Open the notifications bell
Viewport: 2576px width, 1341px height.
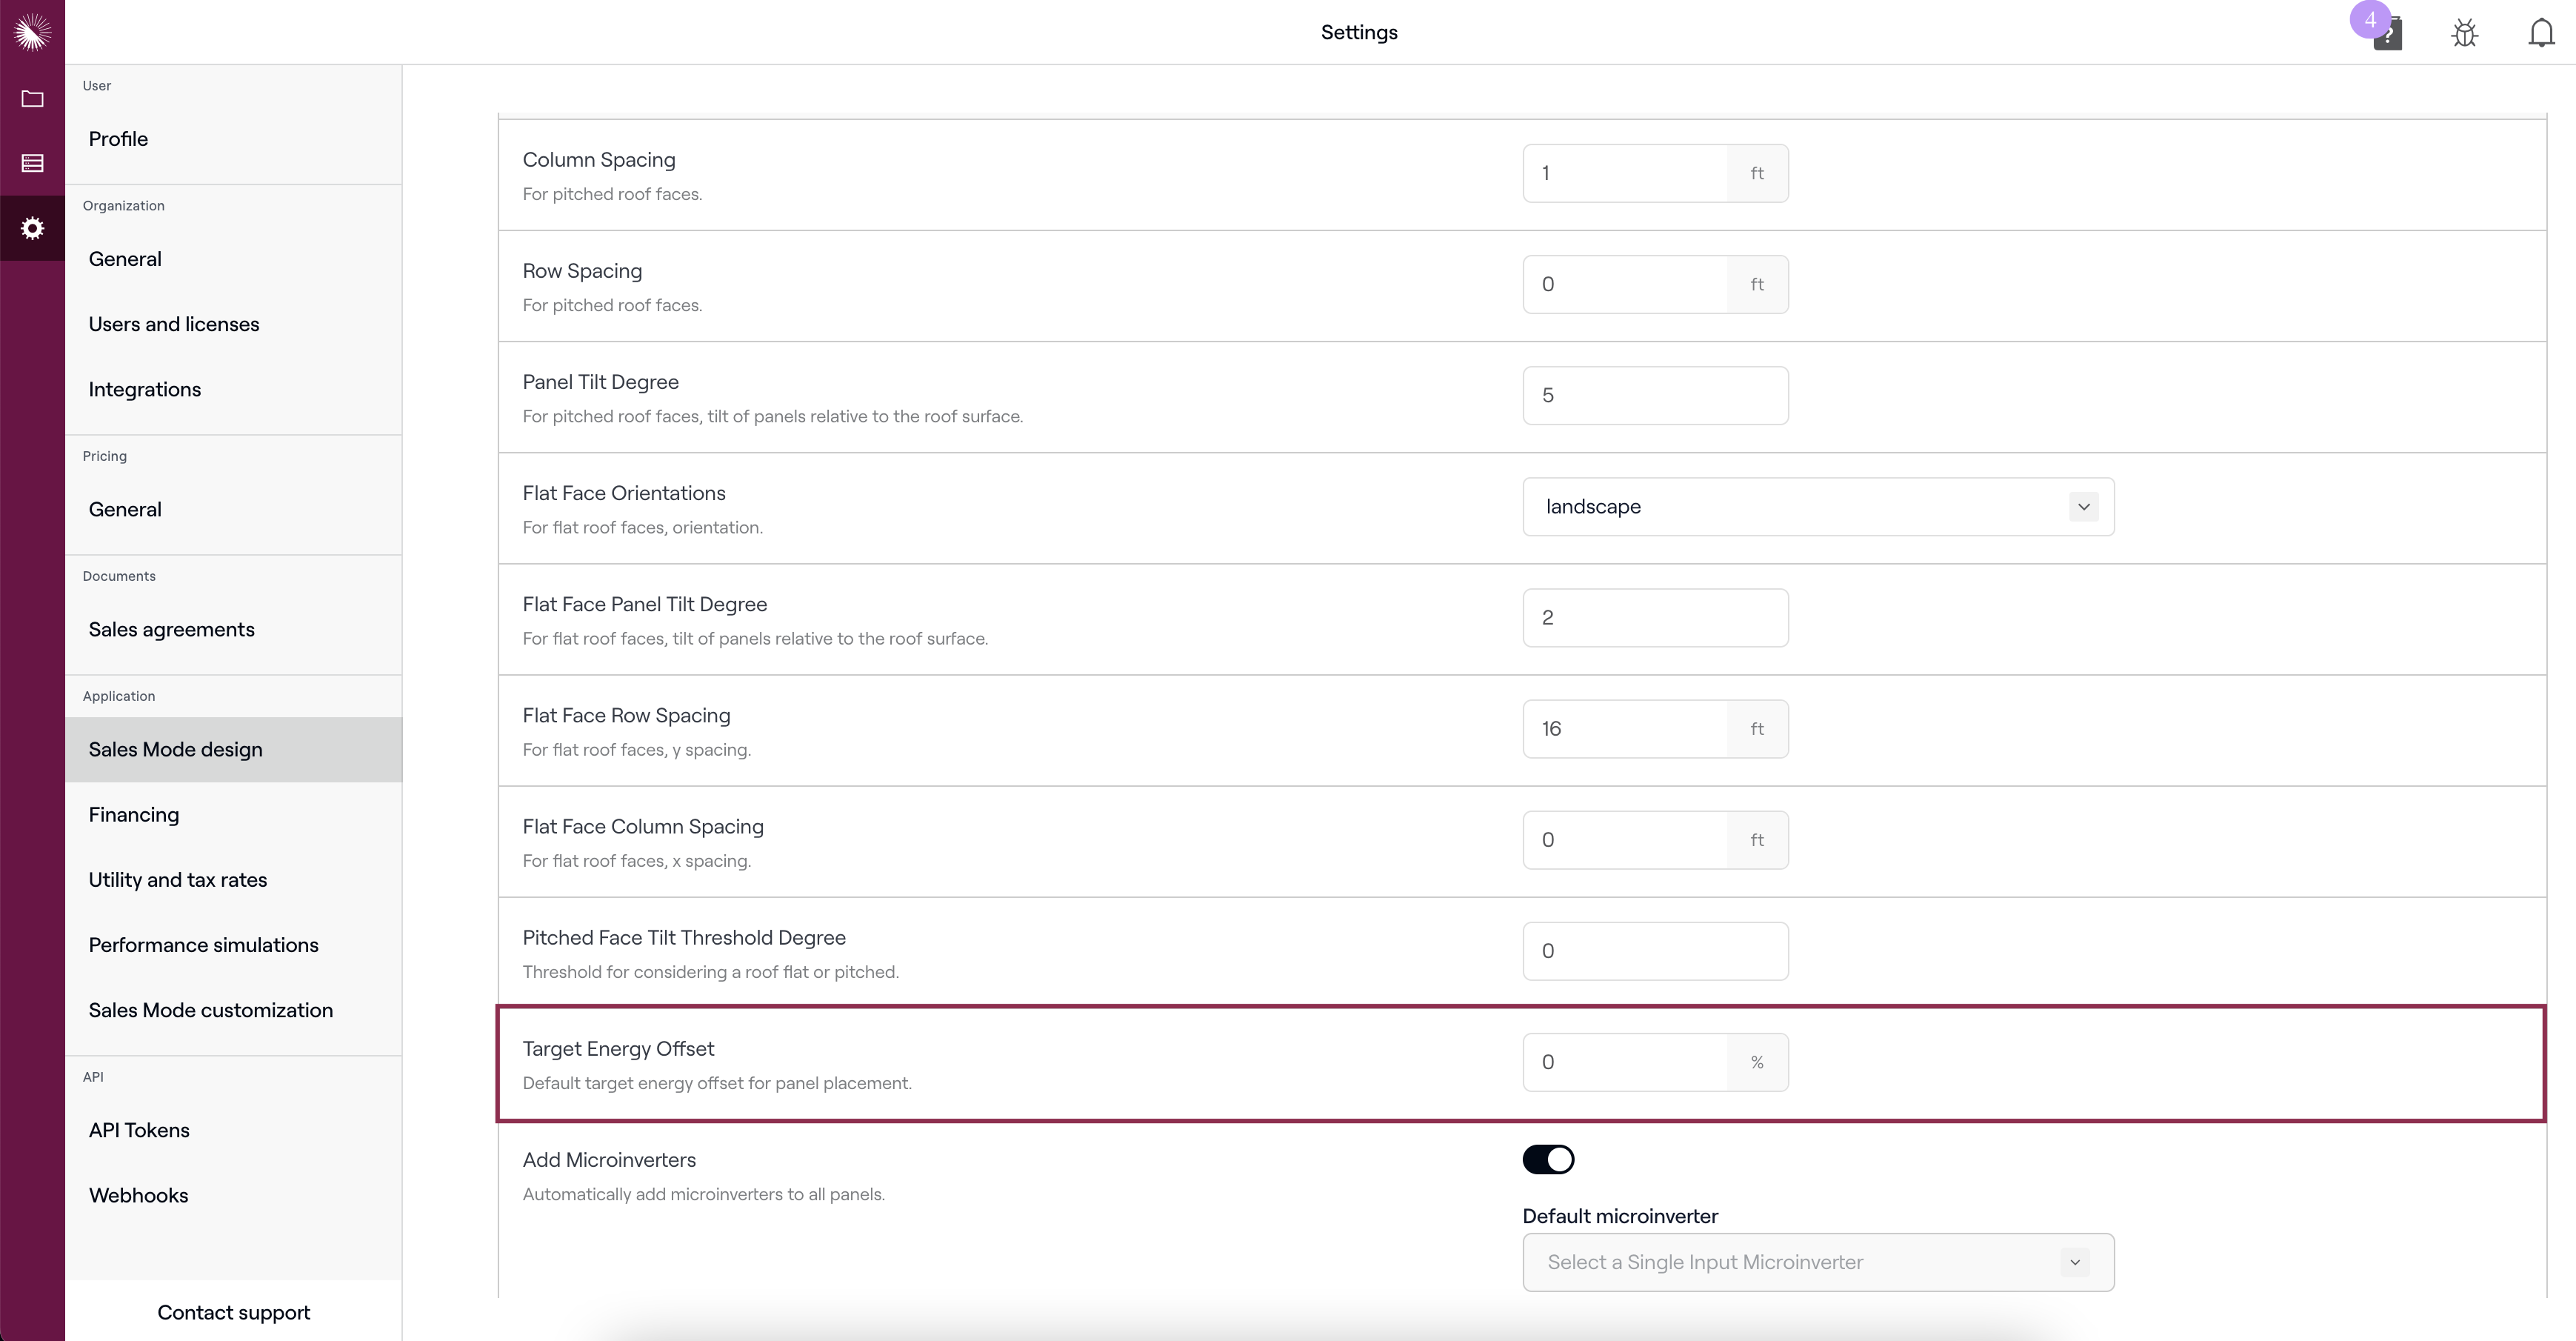point(2541,32)
